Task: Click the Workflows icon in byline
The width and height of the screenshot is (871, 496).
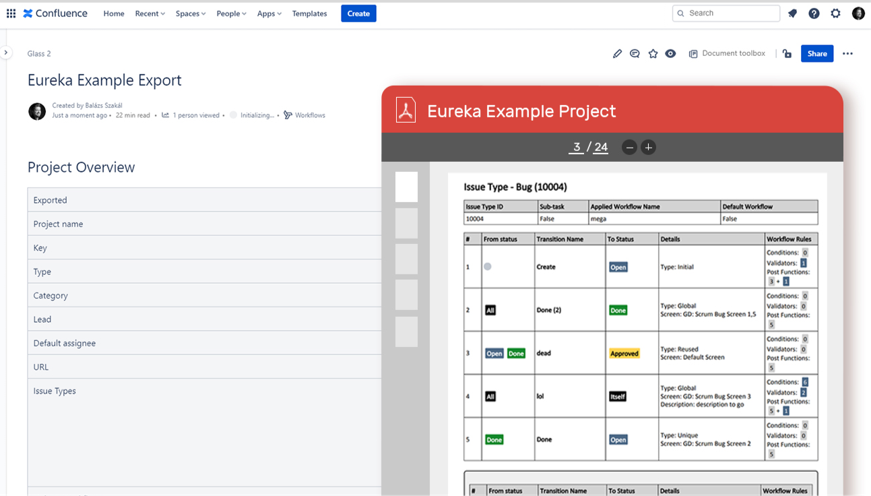Action: (288, 115)
